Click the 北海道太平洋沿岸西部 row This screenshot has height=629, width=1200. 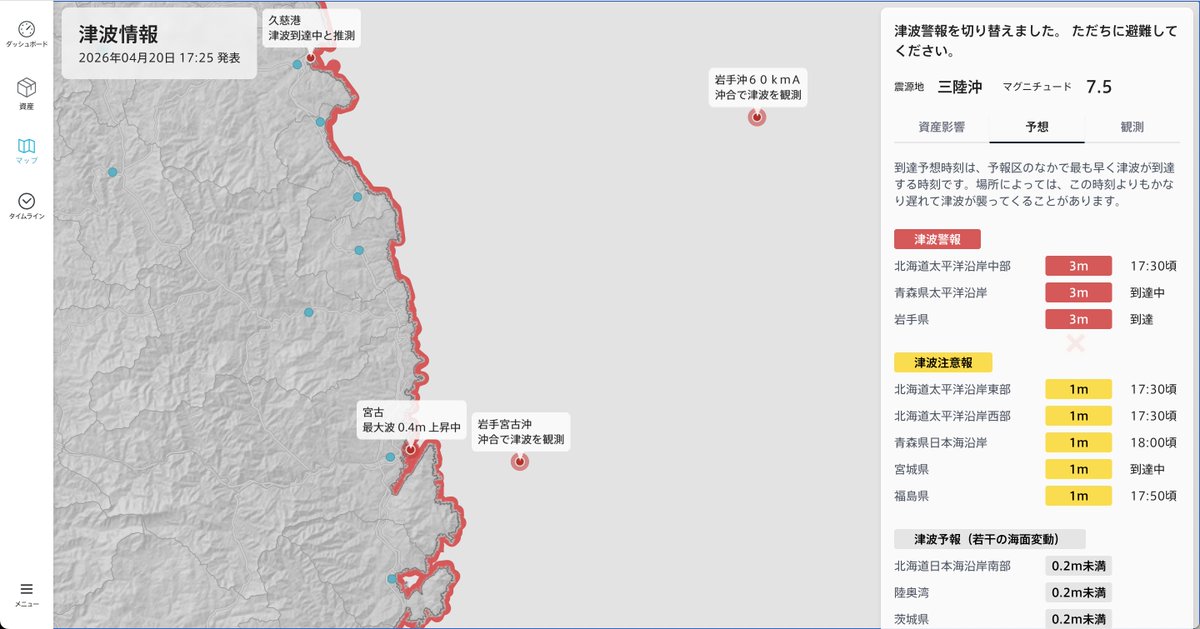click(x=1037, y=416)
